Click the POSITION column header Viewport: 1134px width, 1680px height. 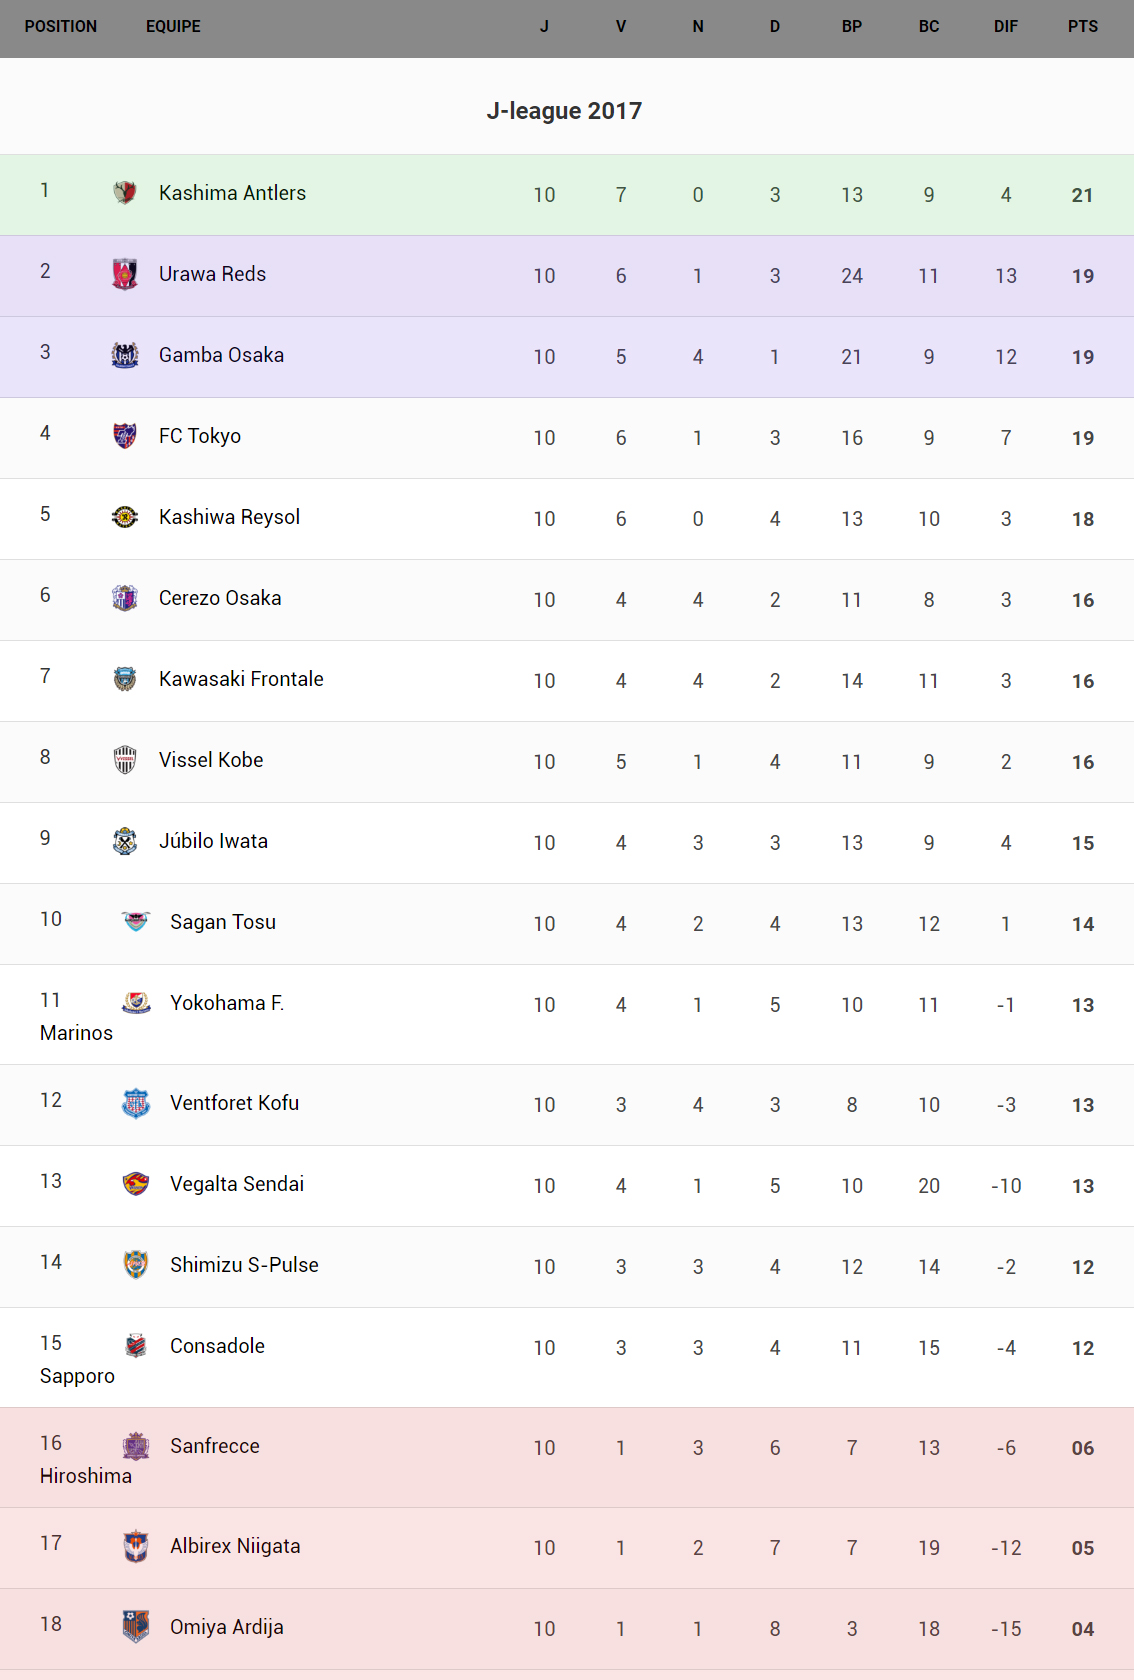point(61,27)
